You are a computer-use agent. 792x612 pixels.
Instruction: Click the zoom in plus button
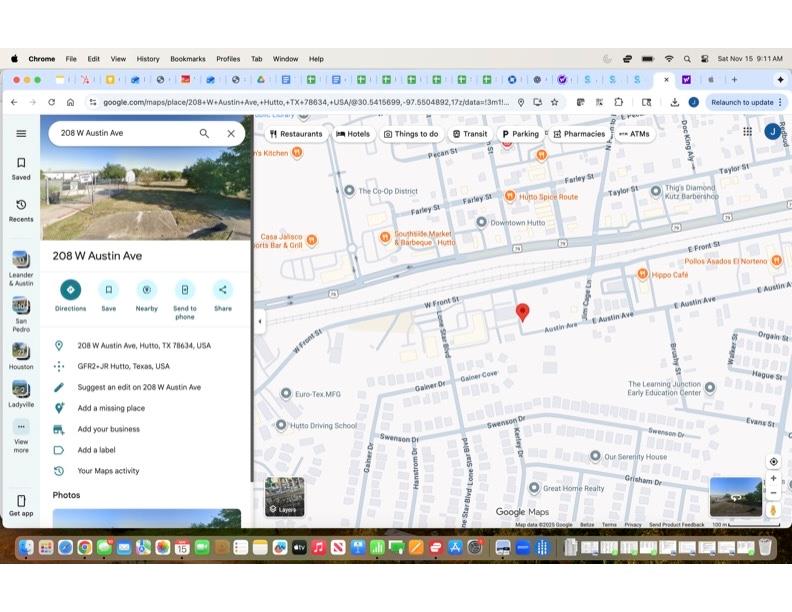pyautogui.click(x=773, y=479)
